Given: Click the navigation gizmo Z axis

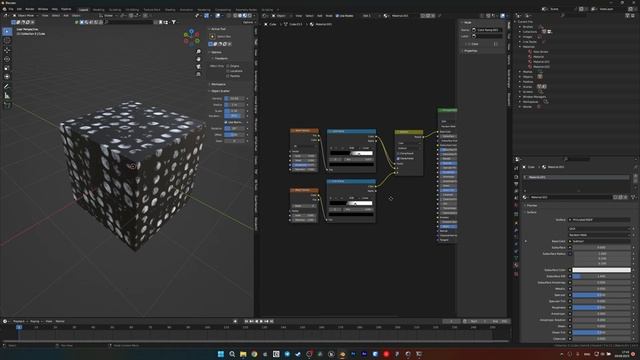Looking at the screenshot, I should (191, 31).
